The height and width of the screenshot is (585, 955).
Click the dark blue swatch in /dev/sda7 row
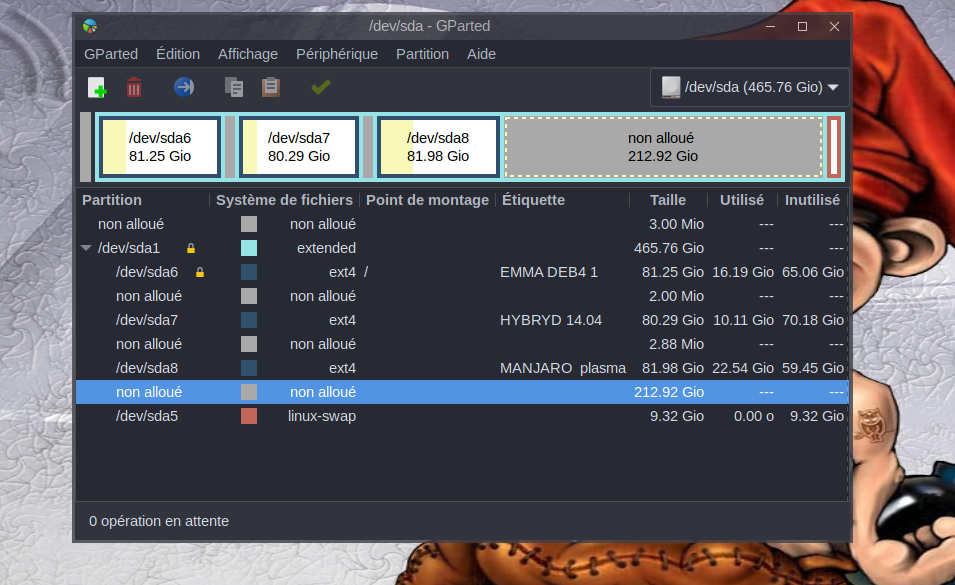tap(249, 320)
